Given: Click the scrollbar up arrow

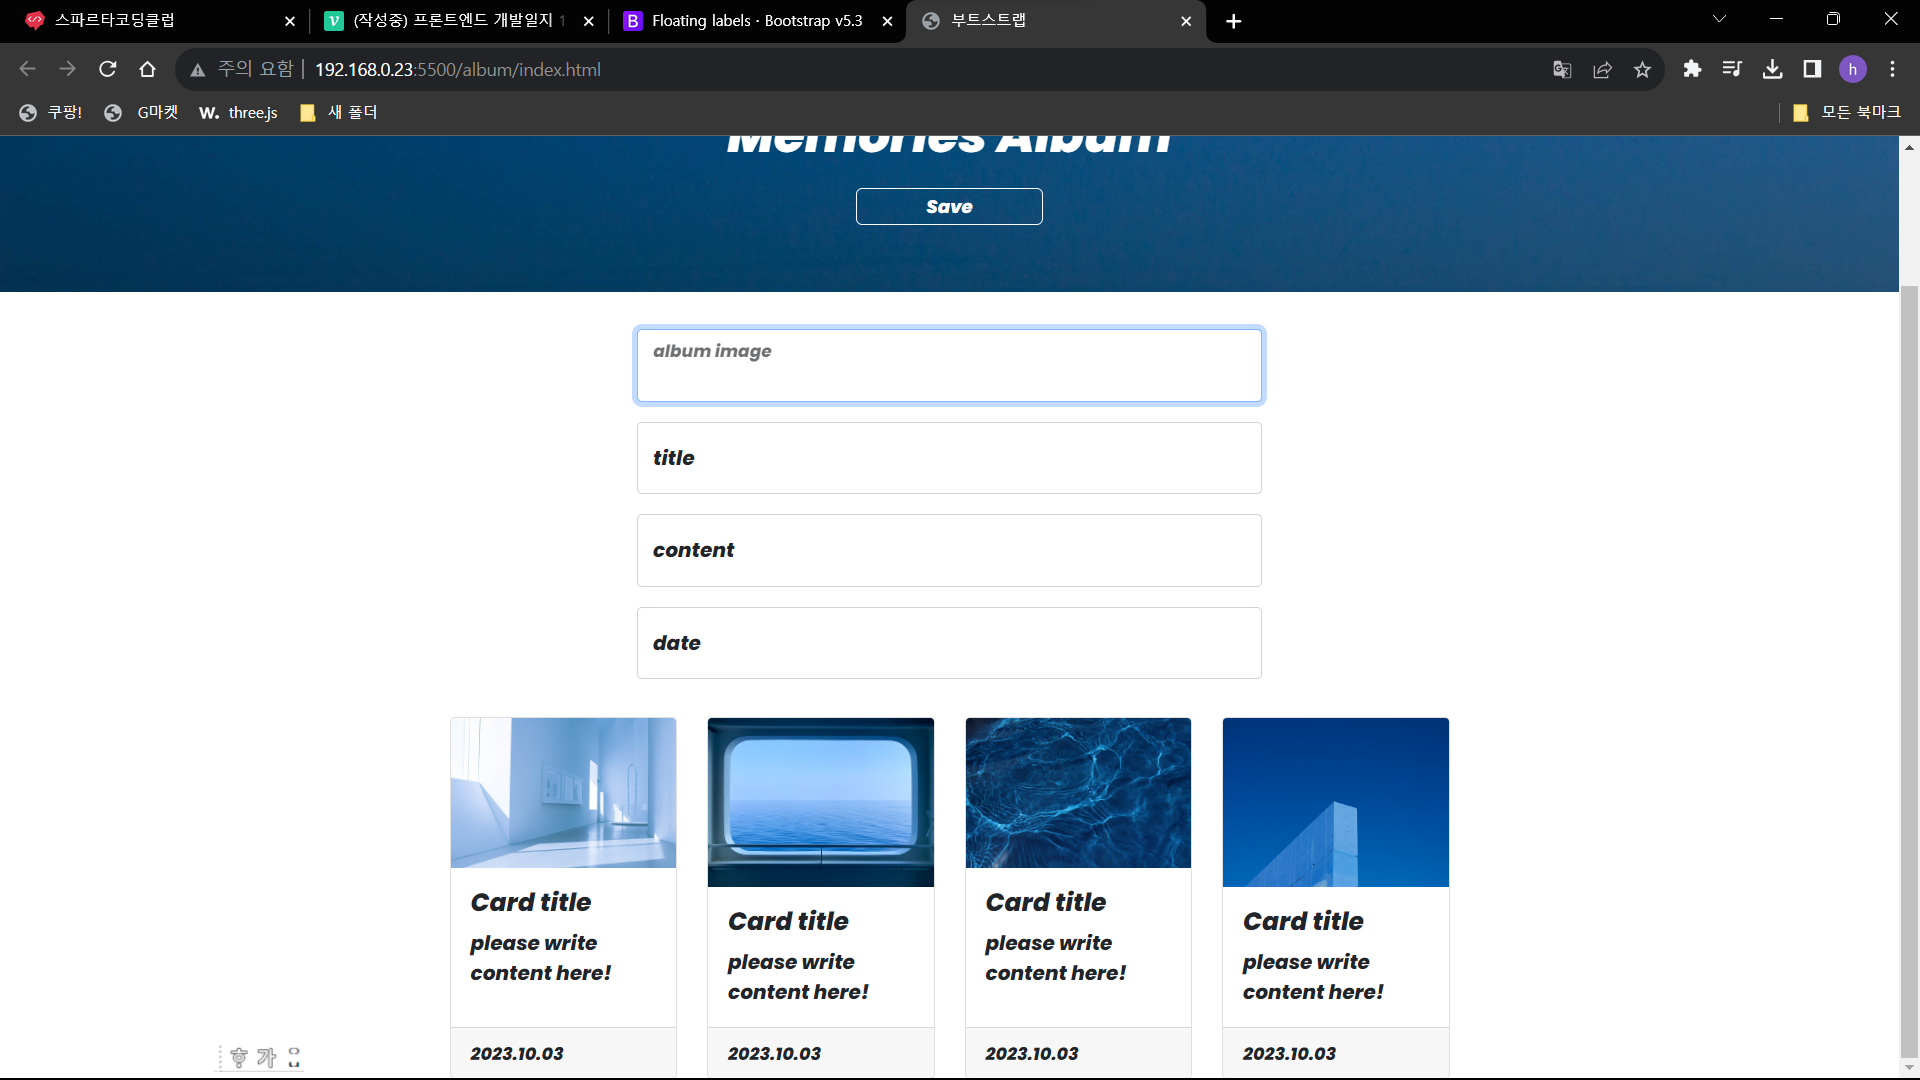Looking at the screenshot, I should [x=1909, y=146].
